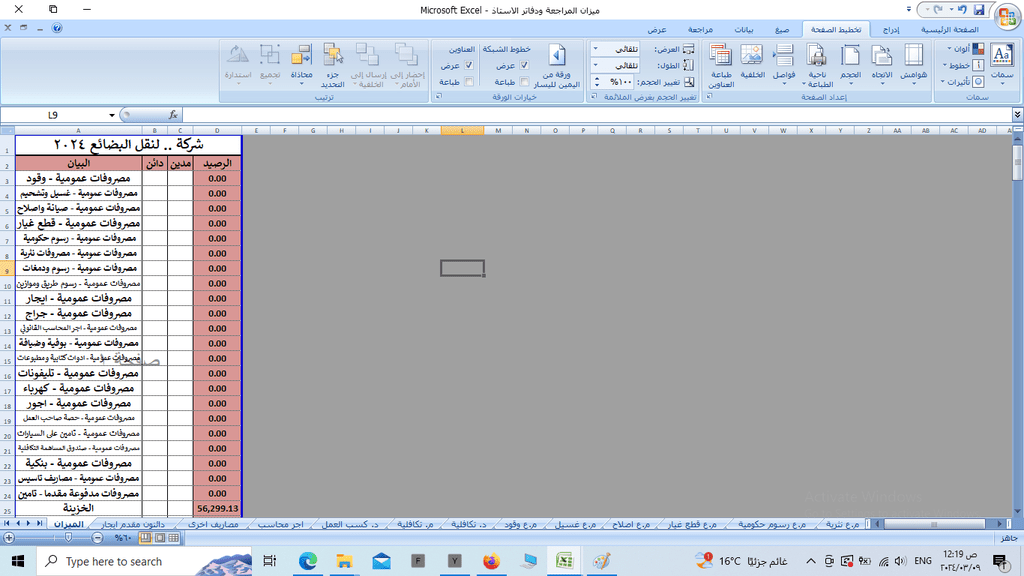Image resolution: width=1024 pixels, height=576 pixels.
Task: Click the fx insert function button
Action: [173, 115]
